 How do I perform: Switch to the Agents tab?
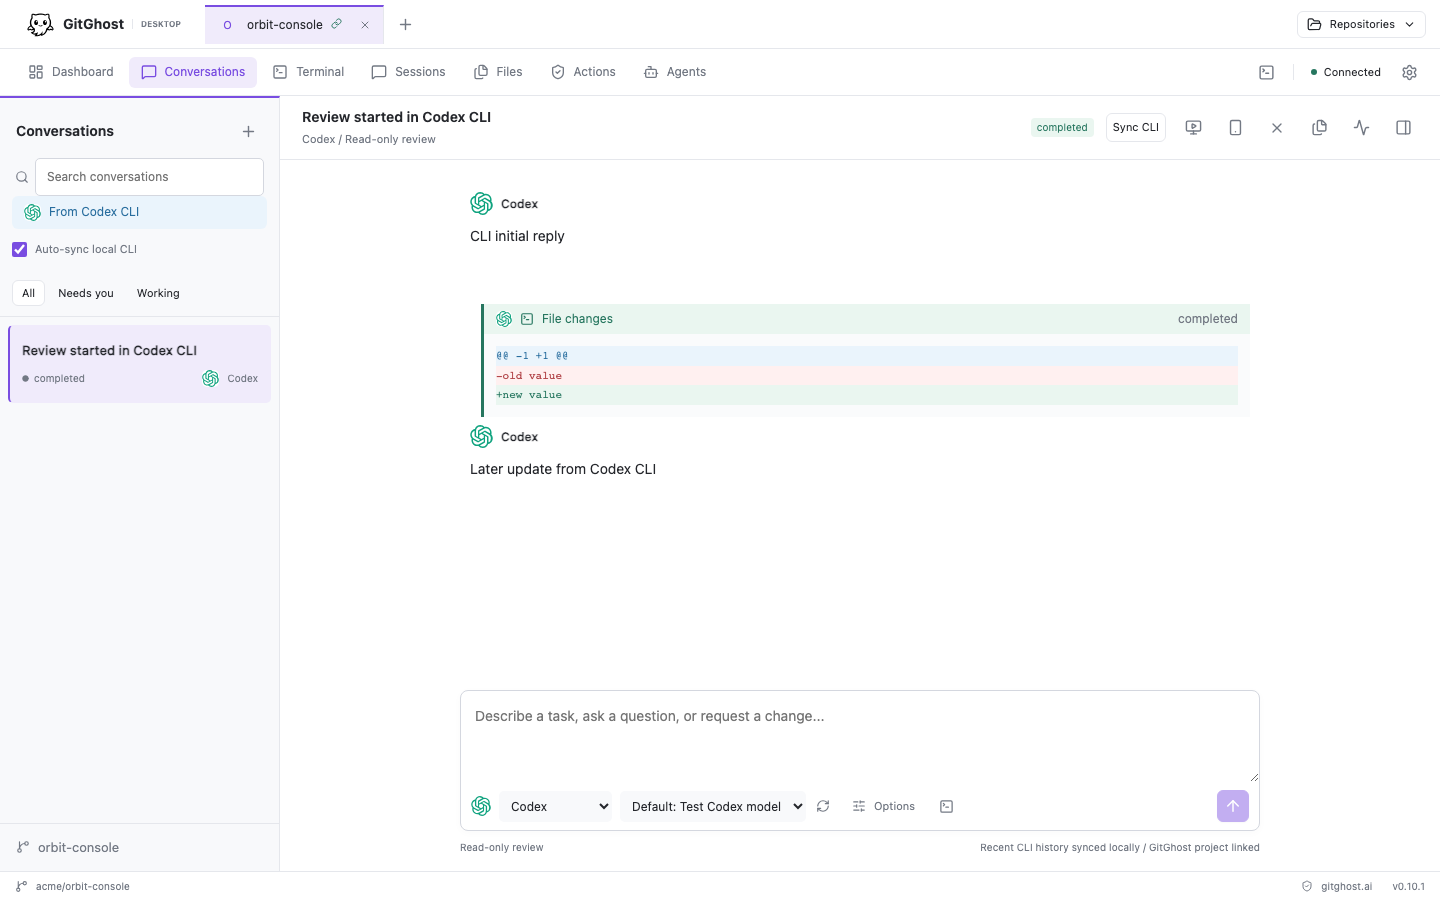(675, 72)
